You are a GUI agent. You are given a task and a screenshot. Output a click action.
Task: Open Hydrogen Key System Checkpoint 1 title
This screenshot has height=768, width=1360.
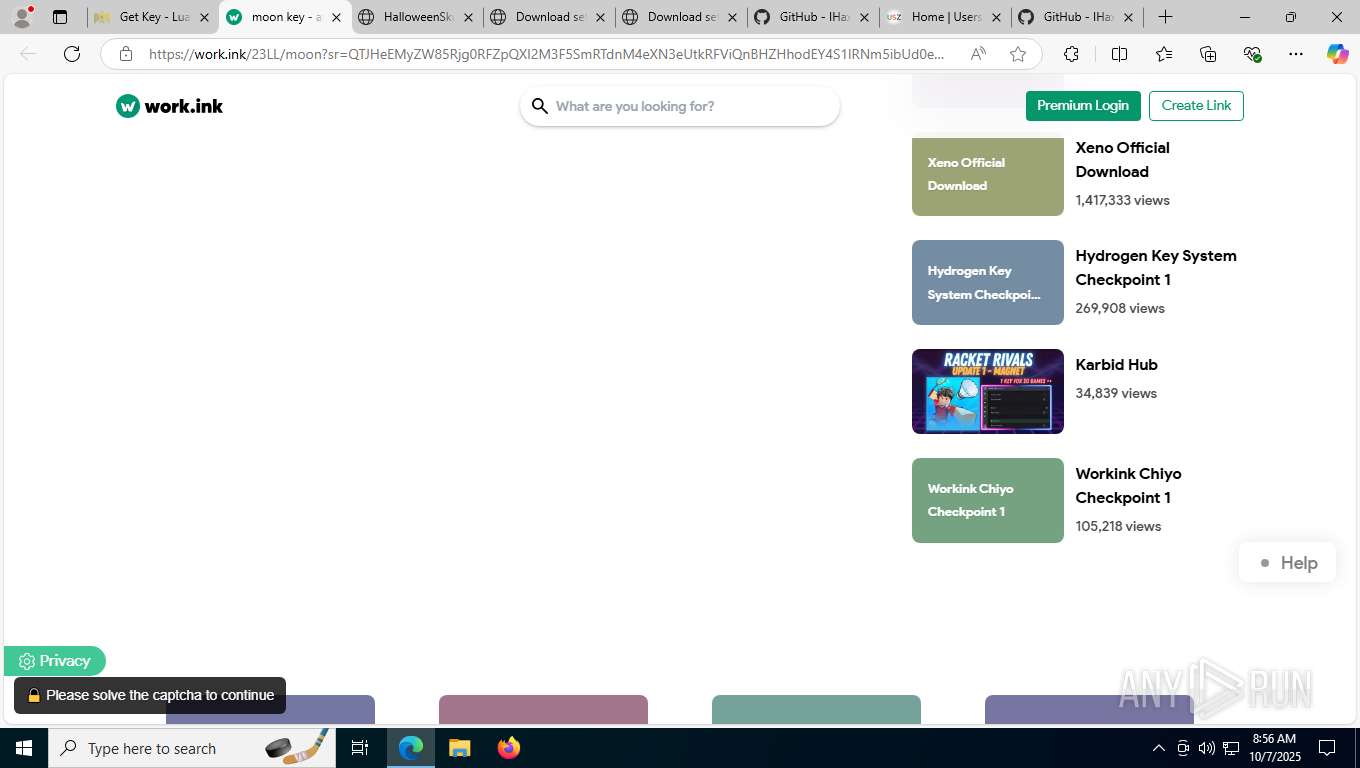coord(1156,268)
